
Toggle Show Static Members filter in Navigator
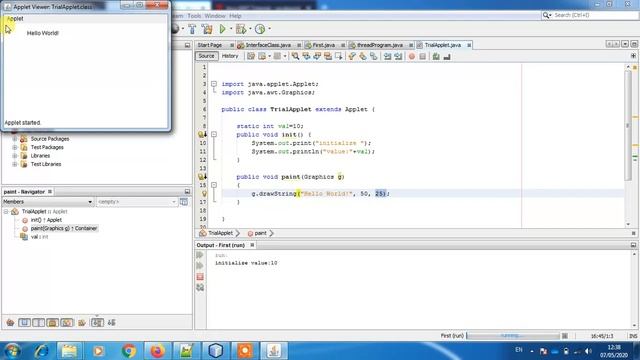coord(38,323)
